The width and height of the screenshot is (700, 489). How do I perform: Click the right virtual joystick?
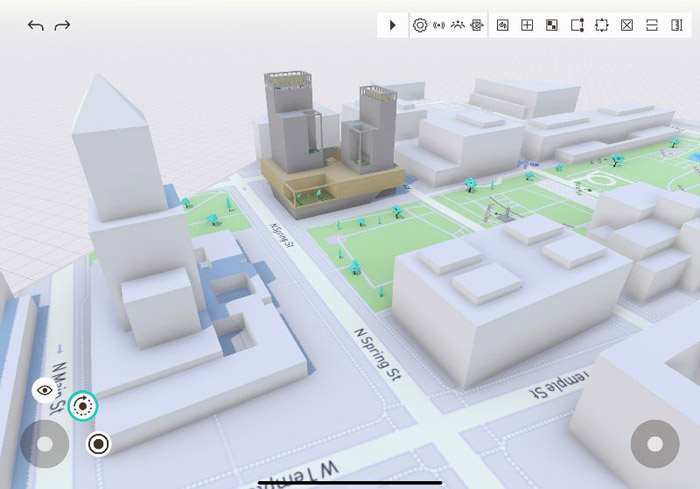coord(655,443)
